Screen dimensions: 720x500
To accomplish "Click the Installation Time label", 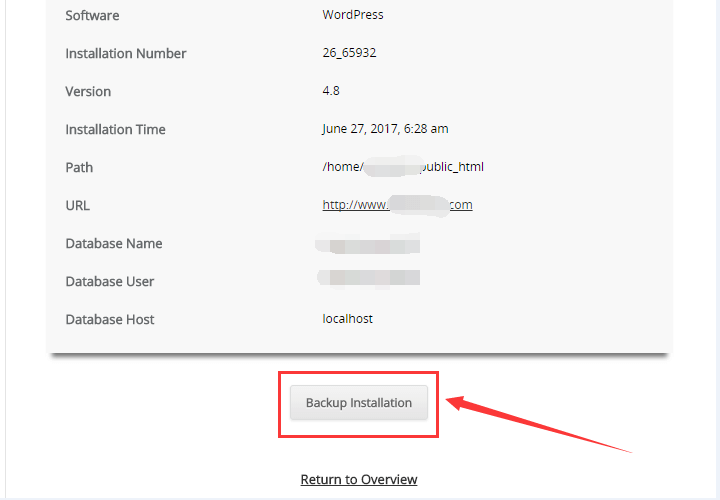I will [x=115, y=129].
